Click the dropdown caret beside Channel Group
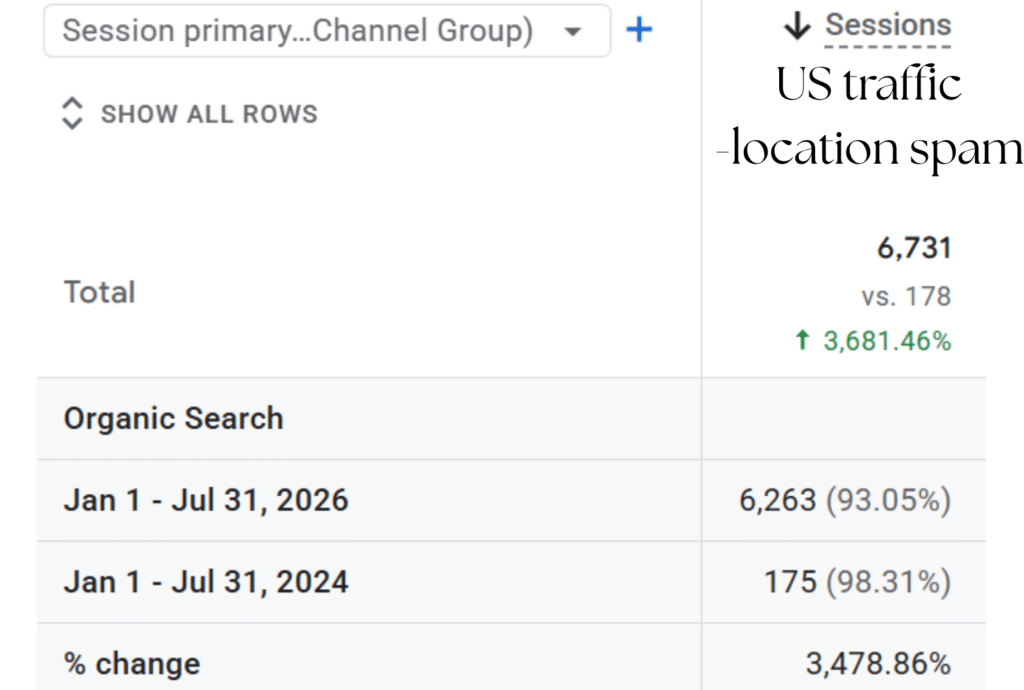 coord(573,31)
